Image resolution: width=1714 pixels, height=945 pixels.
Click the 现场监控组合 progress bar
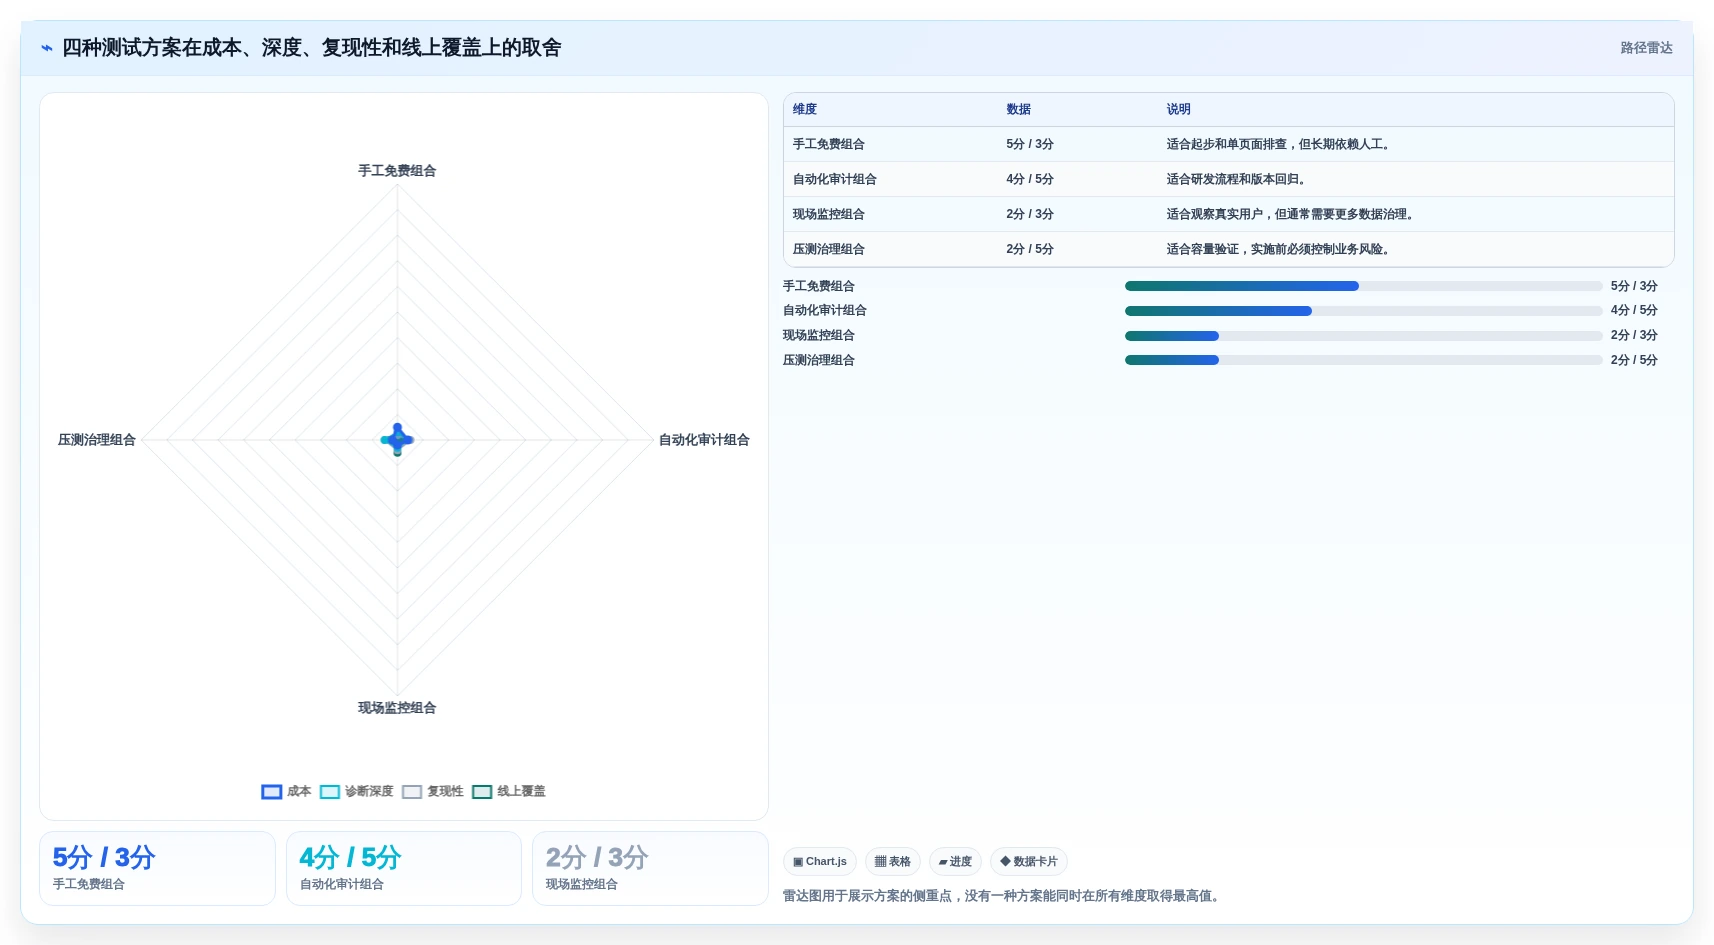coord(1363,336)
